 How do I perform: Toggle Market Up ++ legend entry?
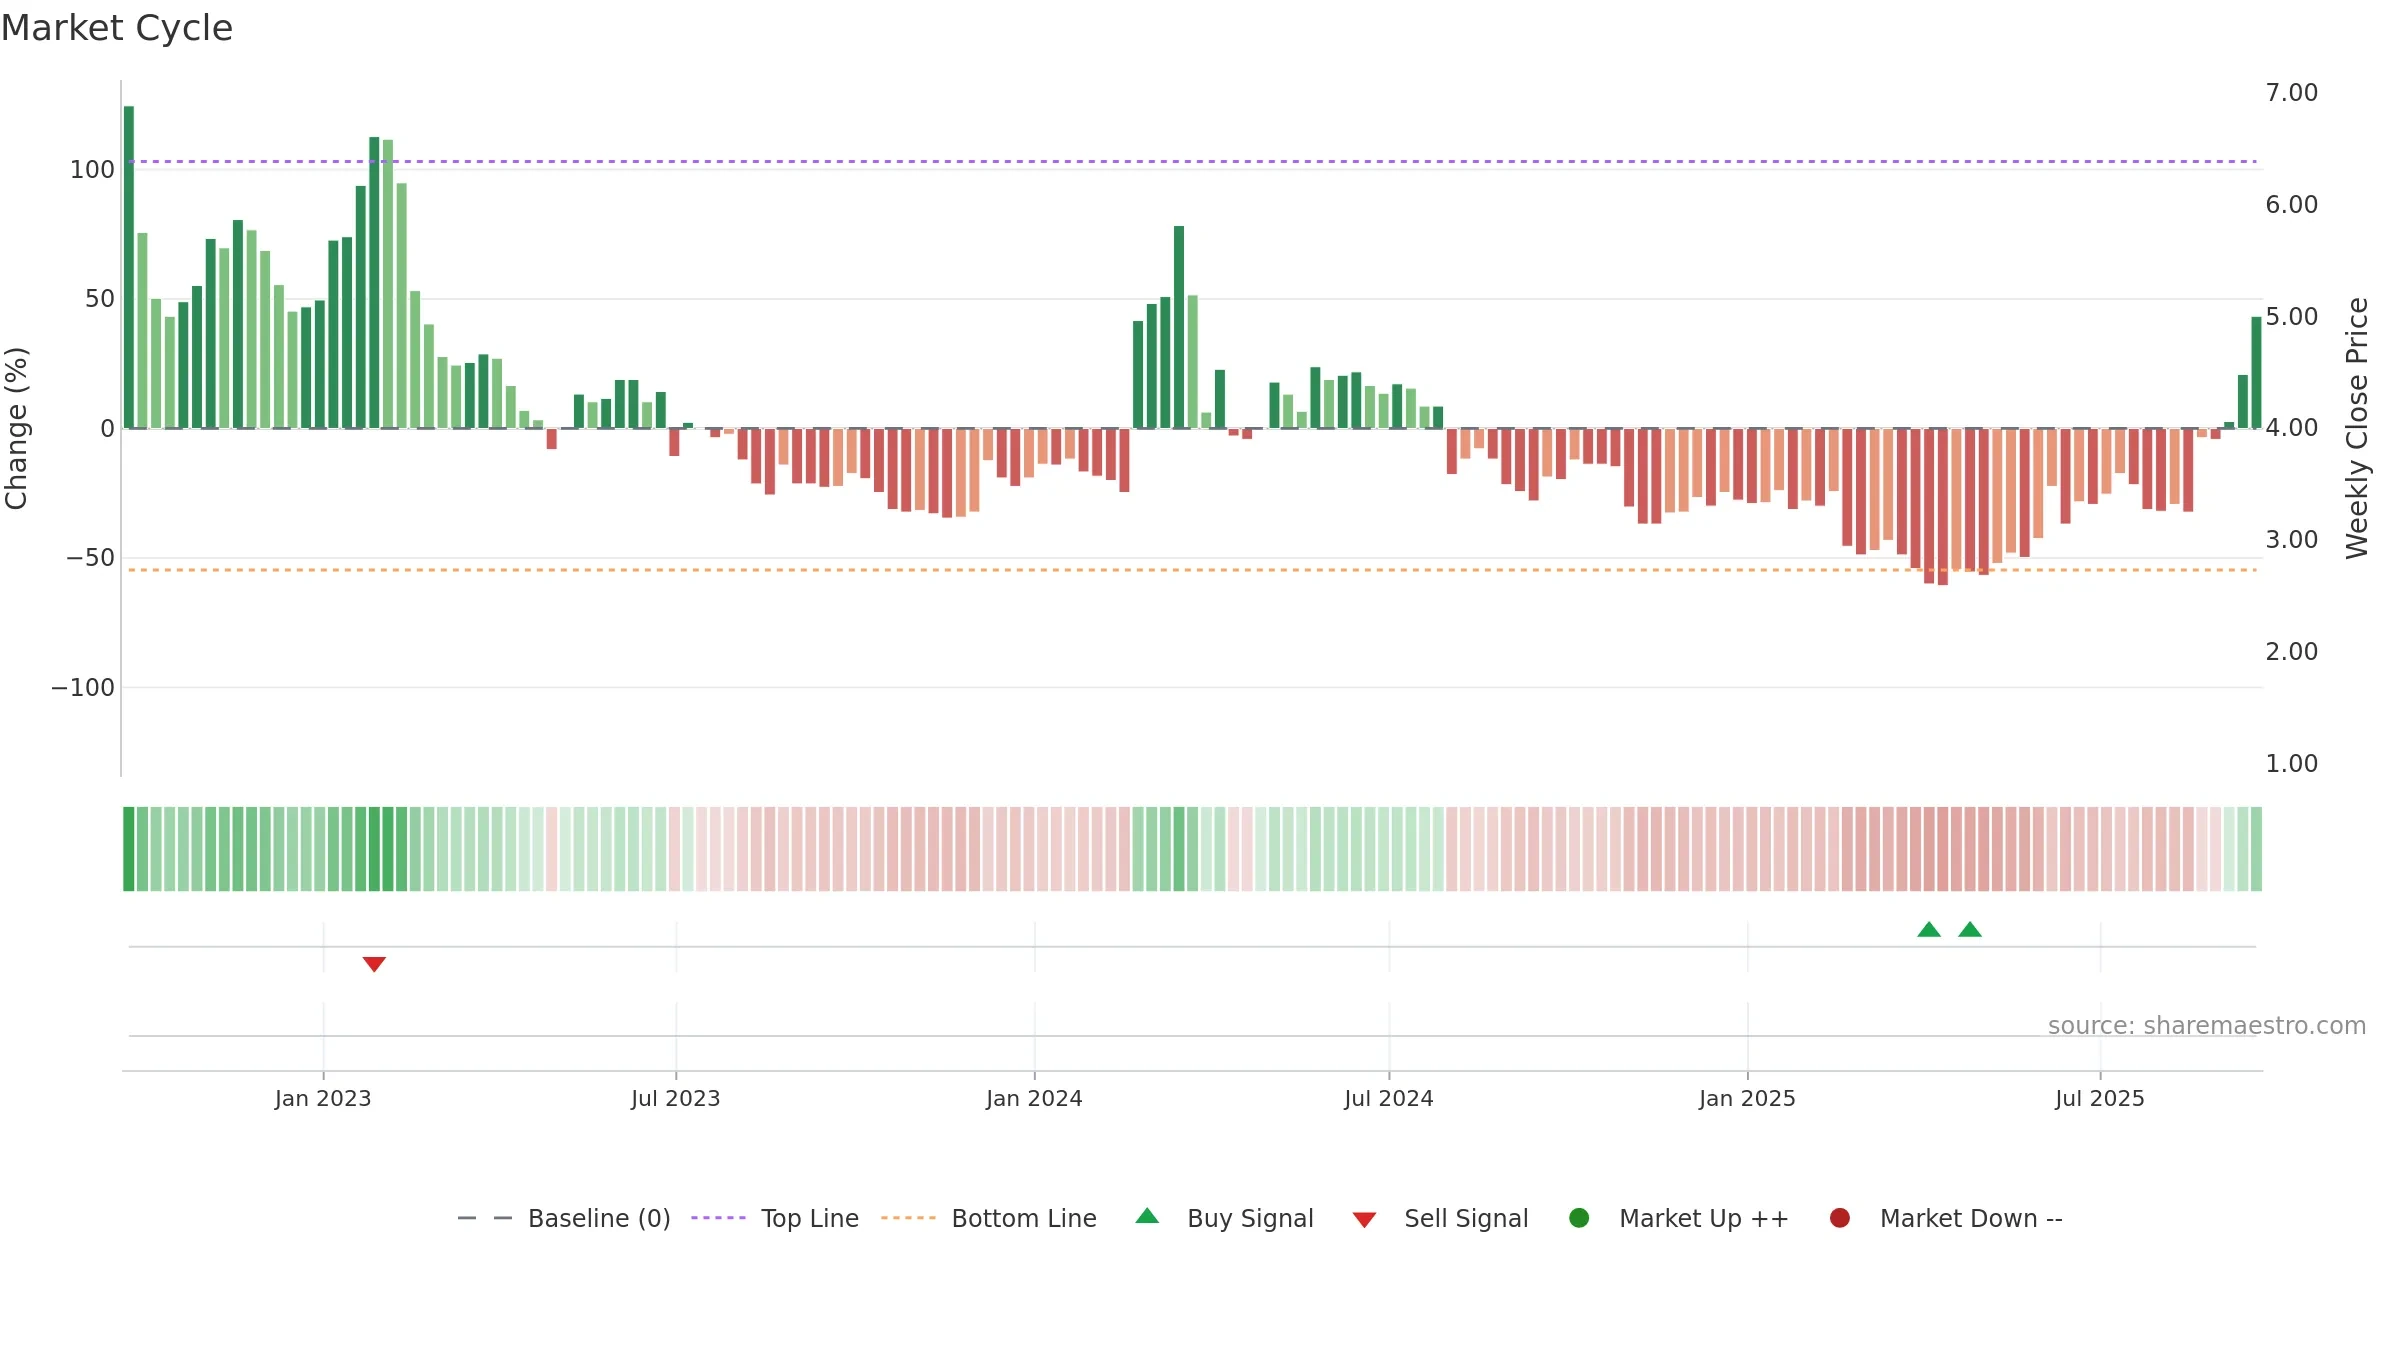[1679, 1218]
